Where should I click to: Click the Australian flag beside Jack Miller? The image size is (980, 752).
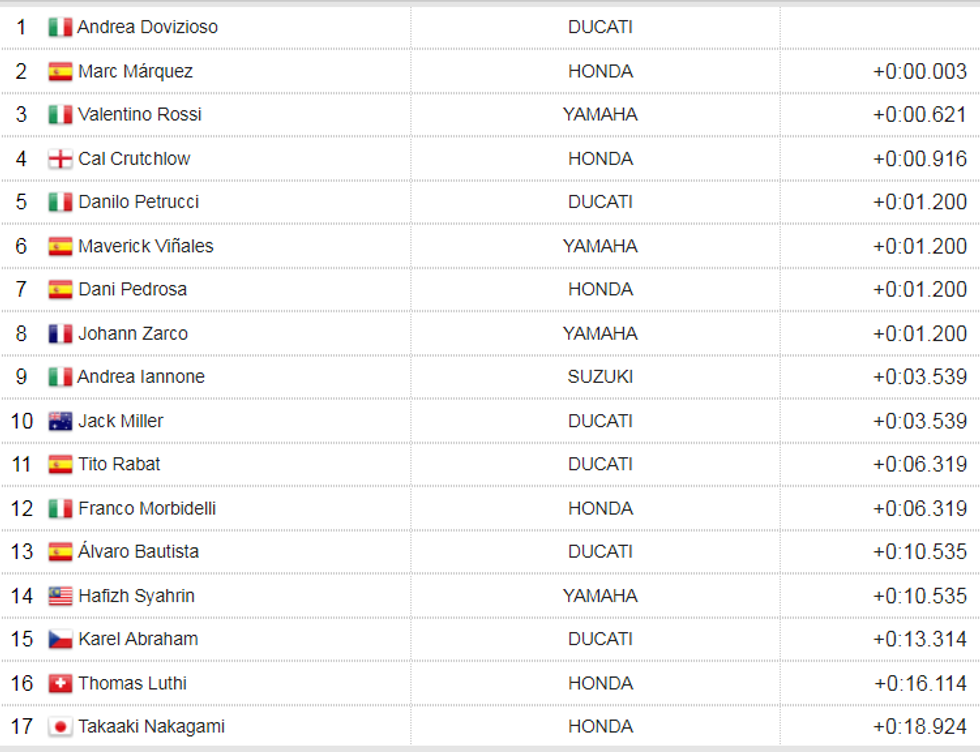[x=60, y=421]
